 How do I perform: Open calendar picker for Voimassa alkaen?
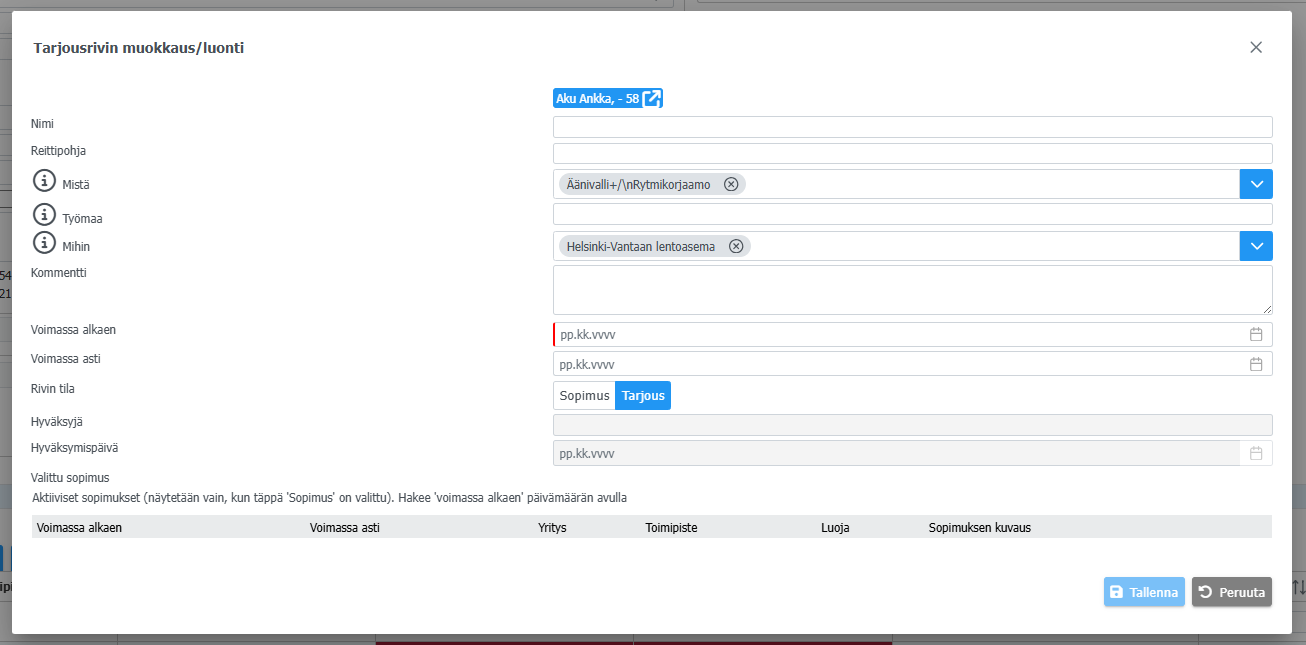click(1256, 334)
